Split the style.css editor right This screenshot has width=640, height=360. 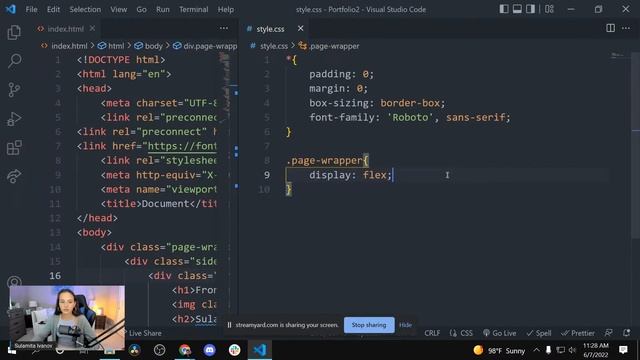point(610,28)
